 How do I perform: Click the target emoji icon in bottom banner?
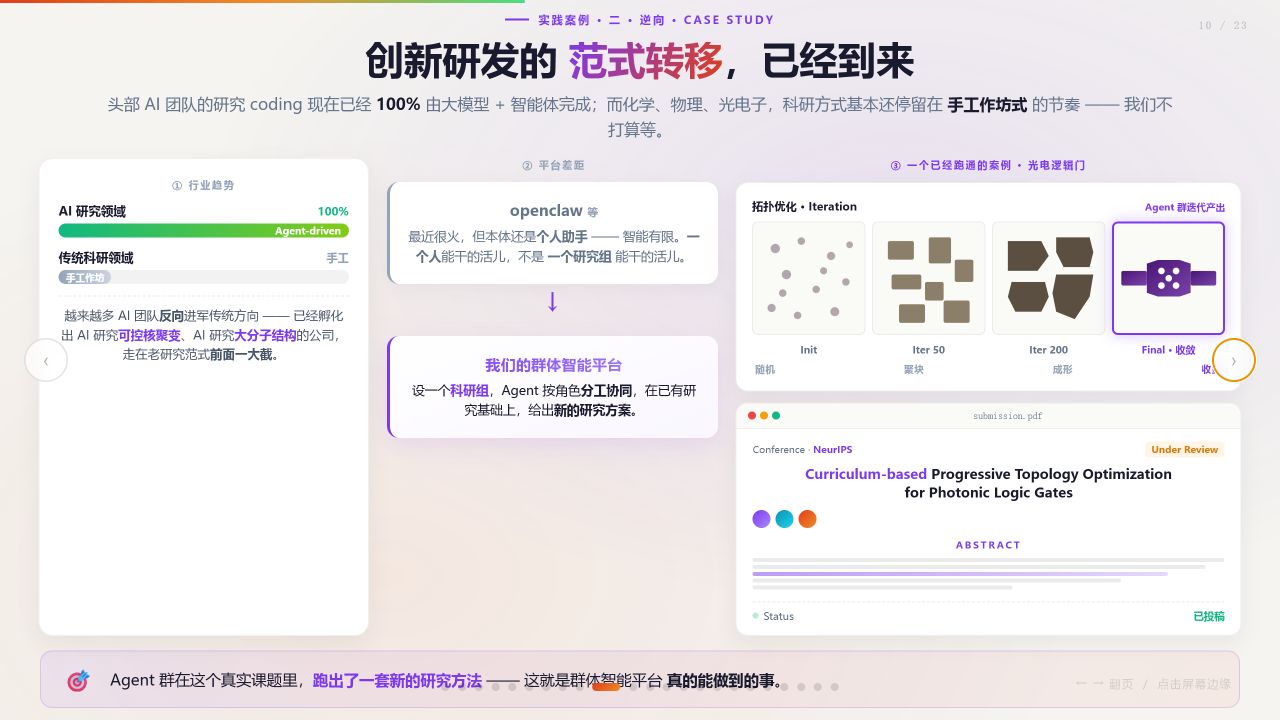pyautogui.click(x=78, y=681)
